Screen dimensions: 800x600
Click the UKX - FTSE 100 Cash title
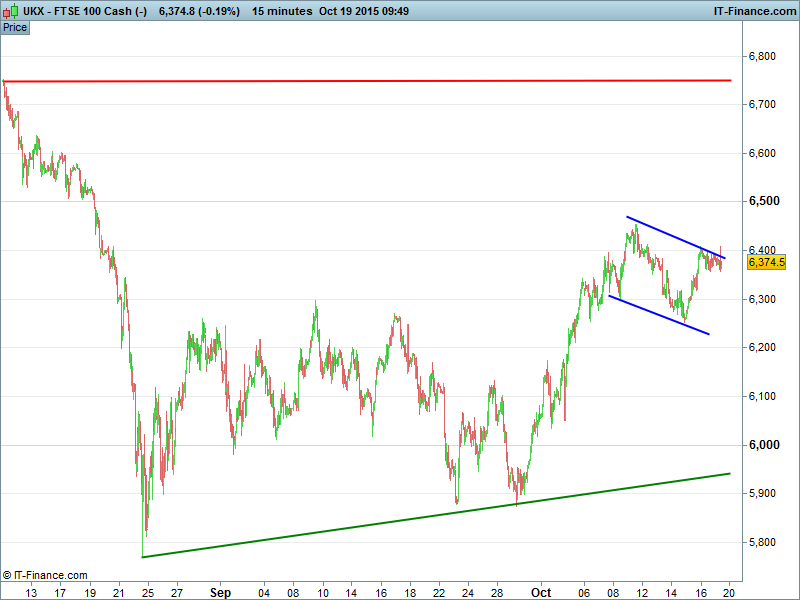[84, 10]
